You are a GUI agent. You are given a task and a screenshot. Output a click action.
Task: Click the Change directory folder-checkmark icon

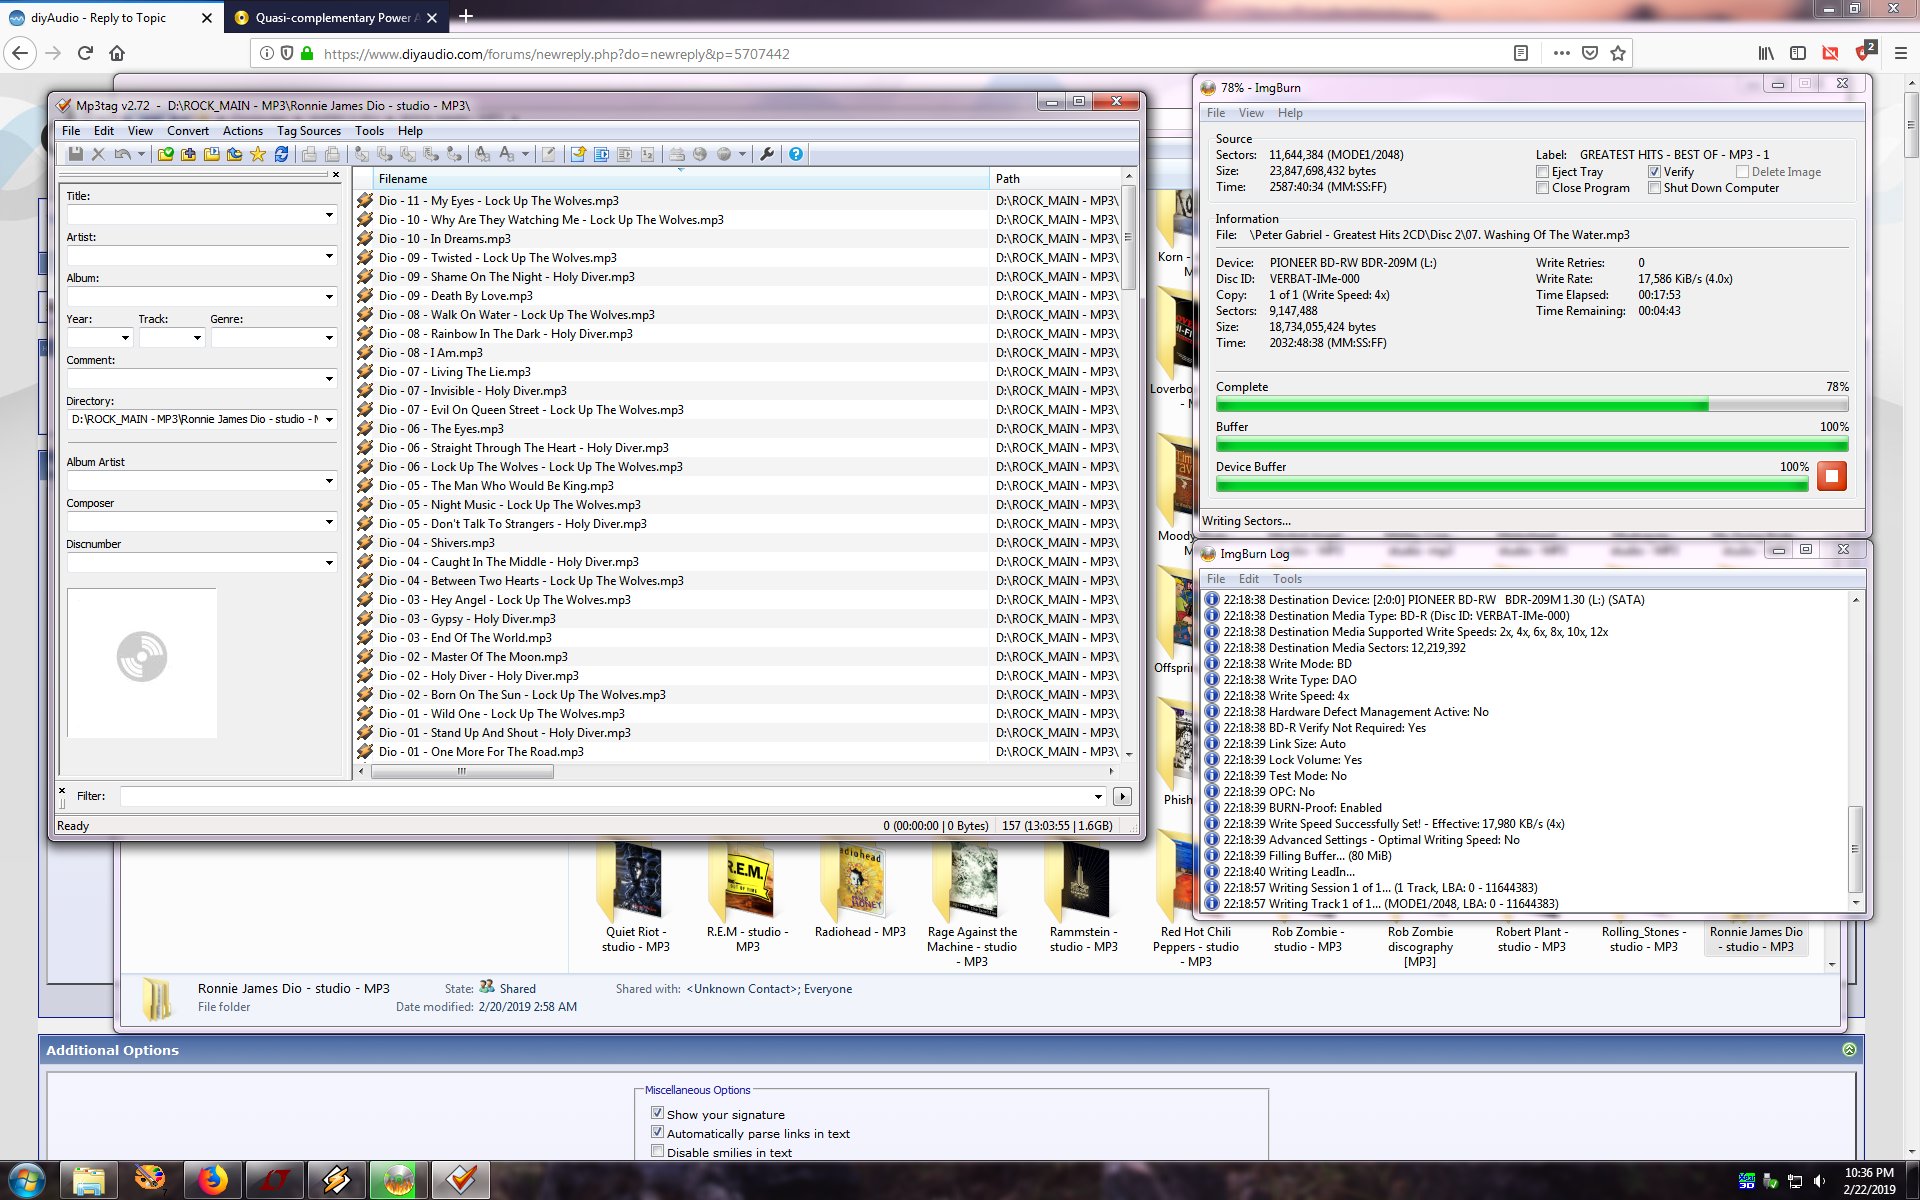[166, 154]
